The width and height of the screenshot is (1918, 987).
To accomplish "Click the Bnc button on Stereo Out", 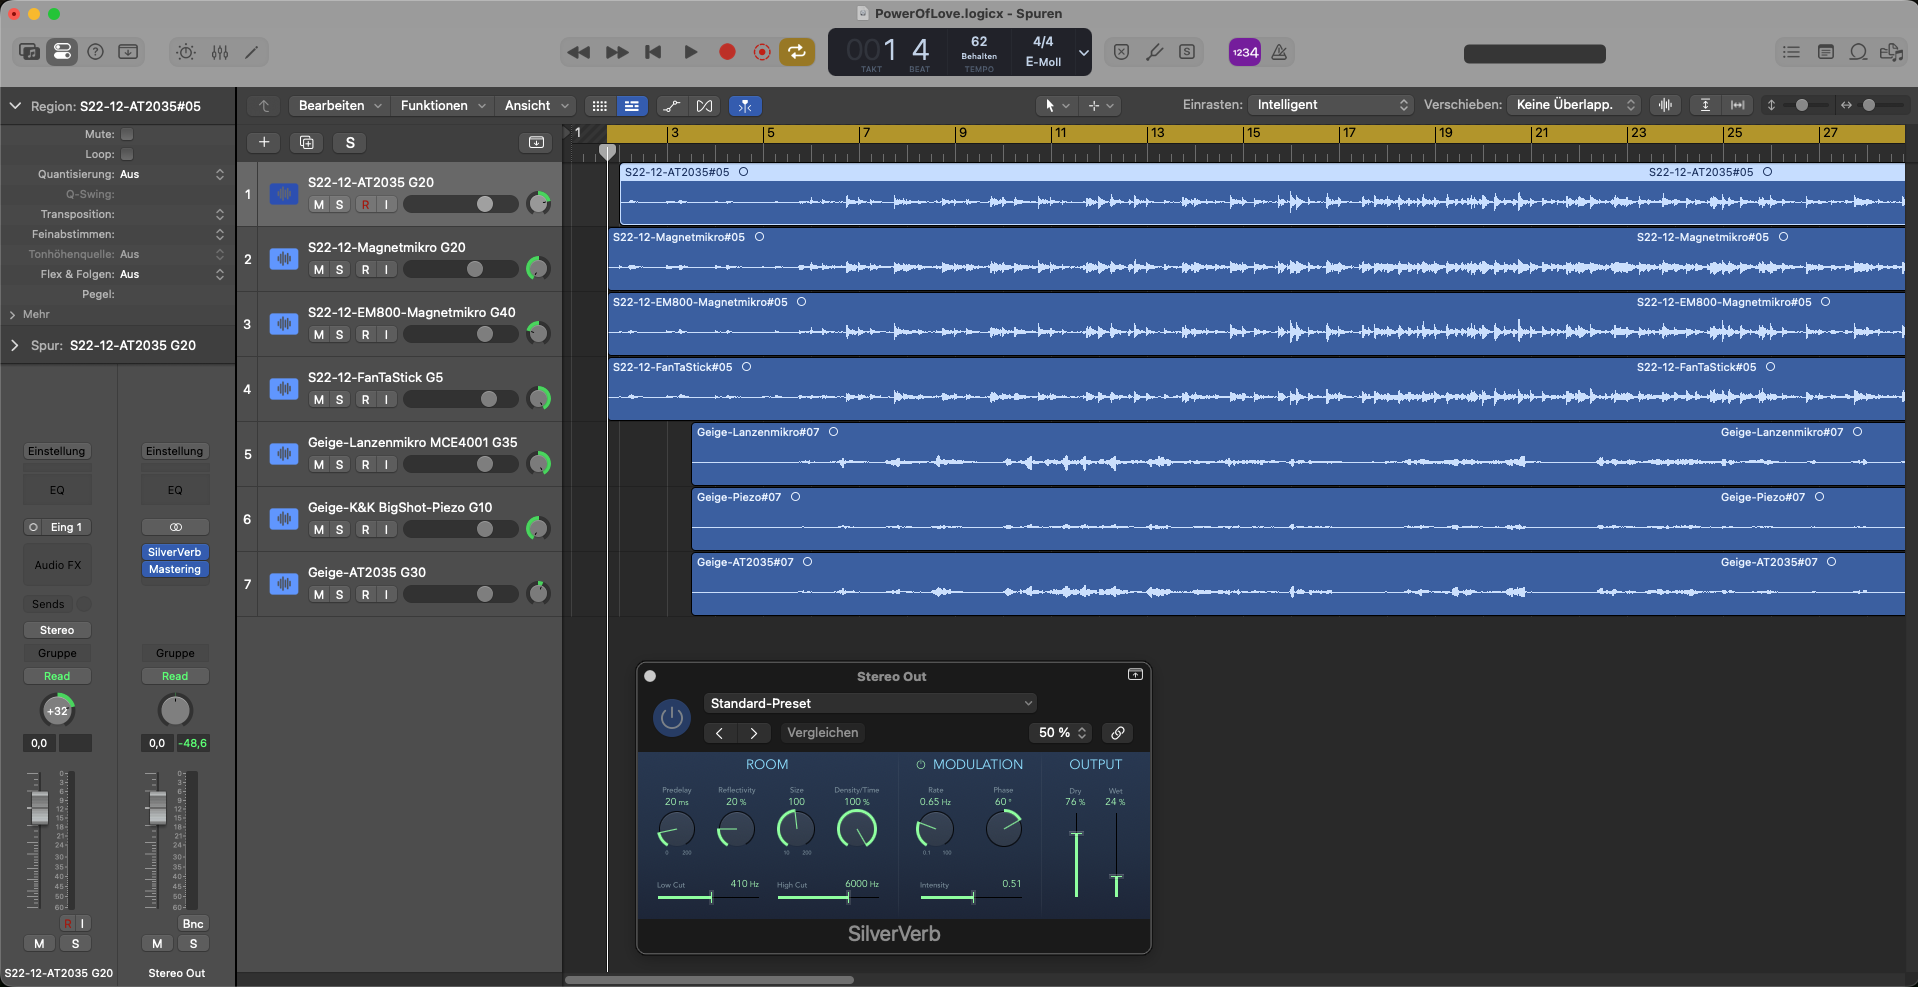I will point(193,924).
